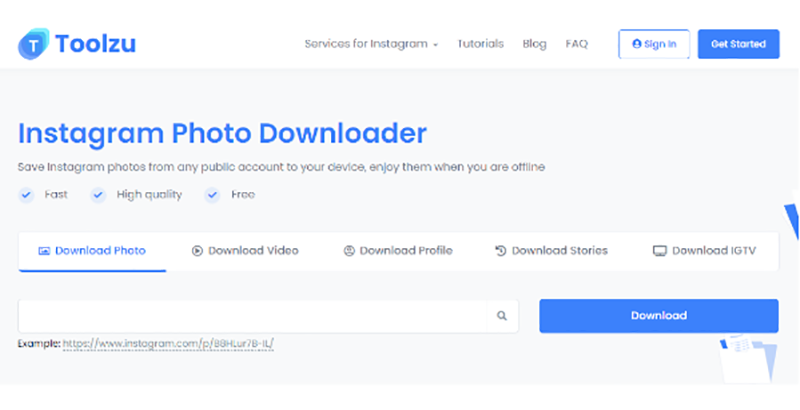
Task: Click the photo icon in Download Photo tab
Action: tap(44, 251)
